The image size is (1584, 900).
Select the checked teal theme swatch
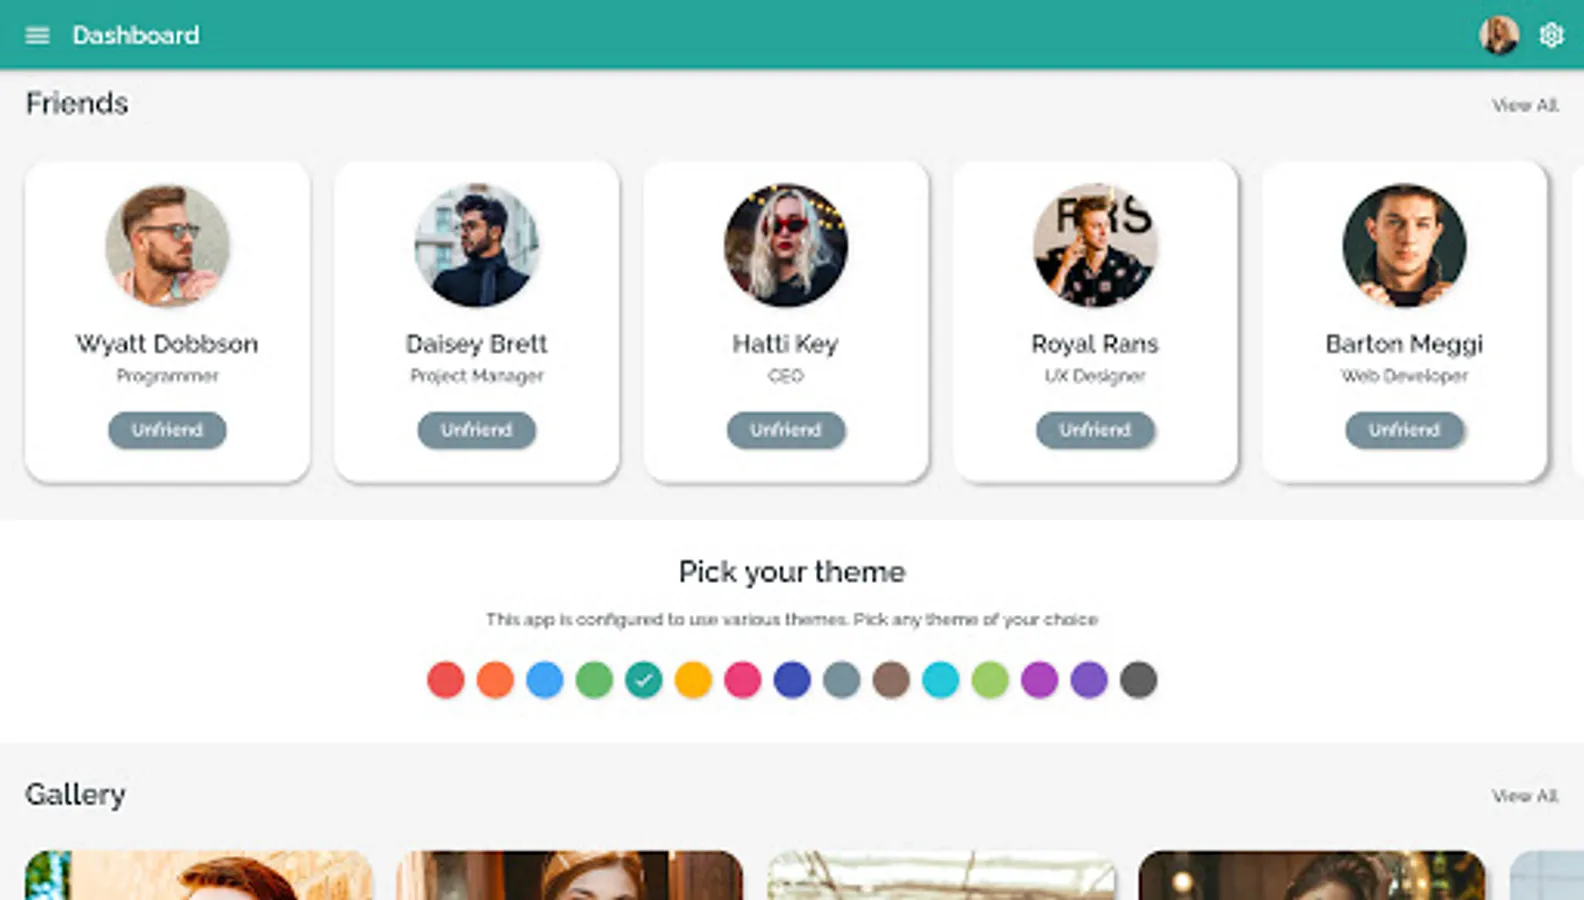[x=644, y=680]
